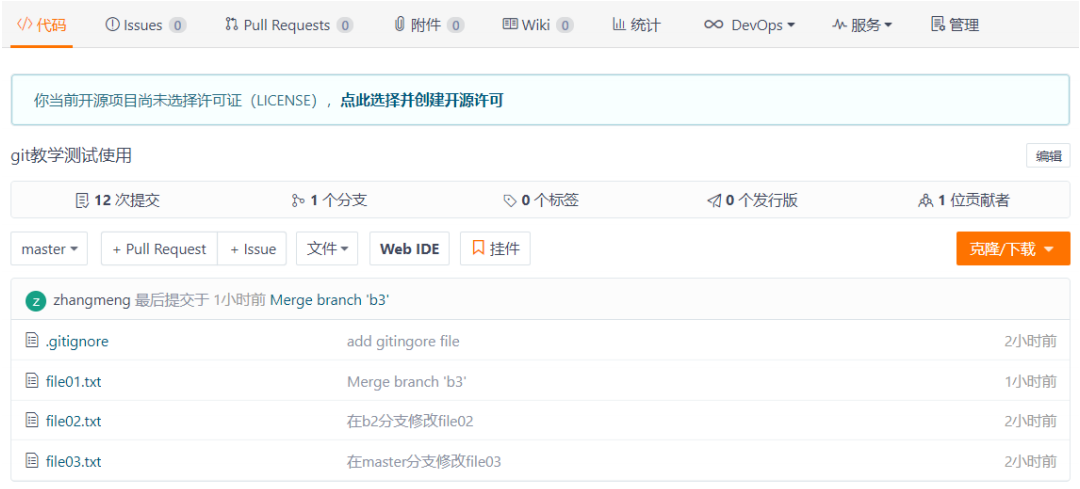Open the 统计 statistics tab

coord(636,25)
